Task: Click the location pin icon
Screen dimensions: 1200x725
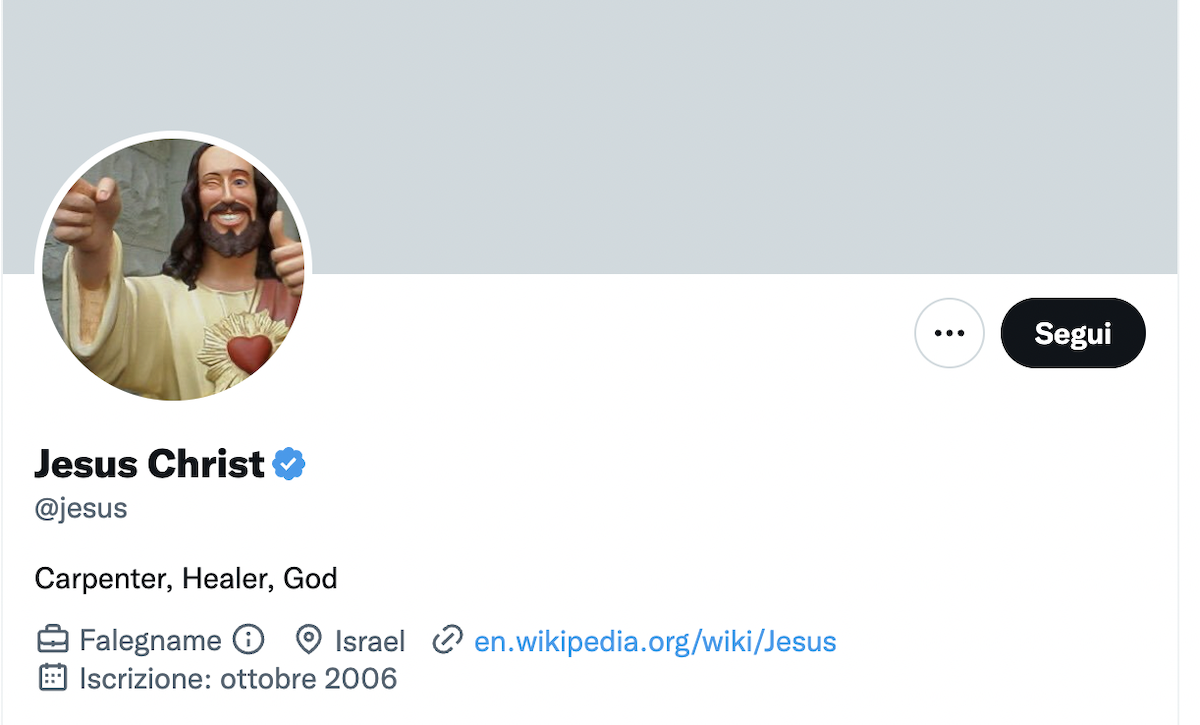Action: pyautogui.click(x=309, y=640)
